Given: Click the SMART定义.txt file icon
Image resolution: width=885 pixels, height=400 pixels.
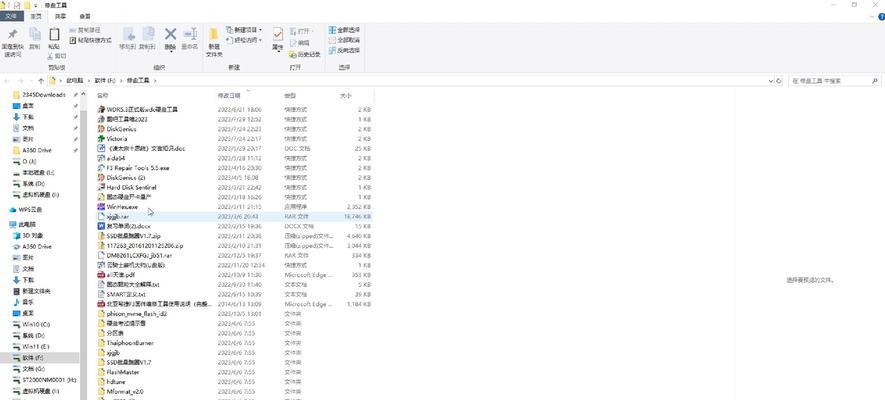Looking at the screenshot, I should 102,294.
